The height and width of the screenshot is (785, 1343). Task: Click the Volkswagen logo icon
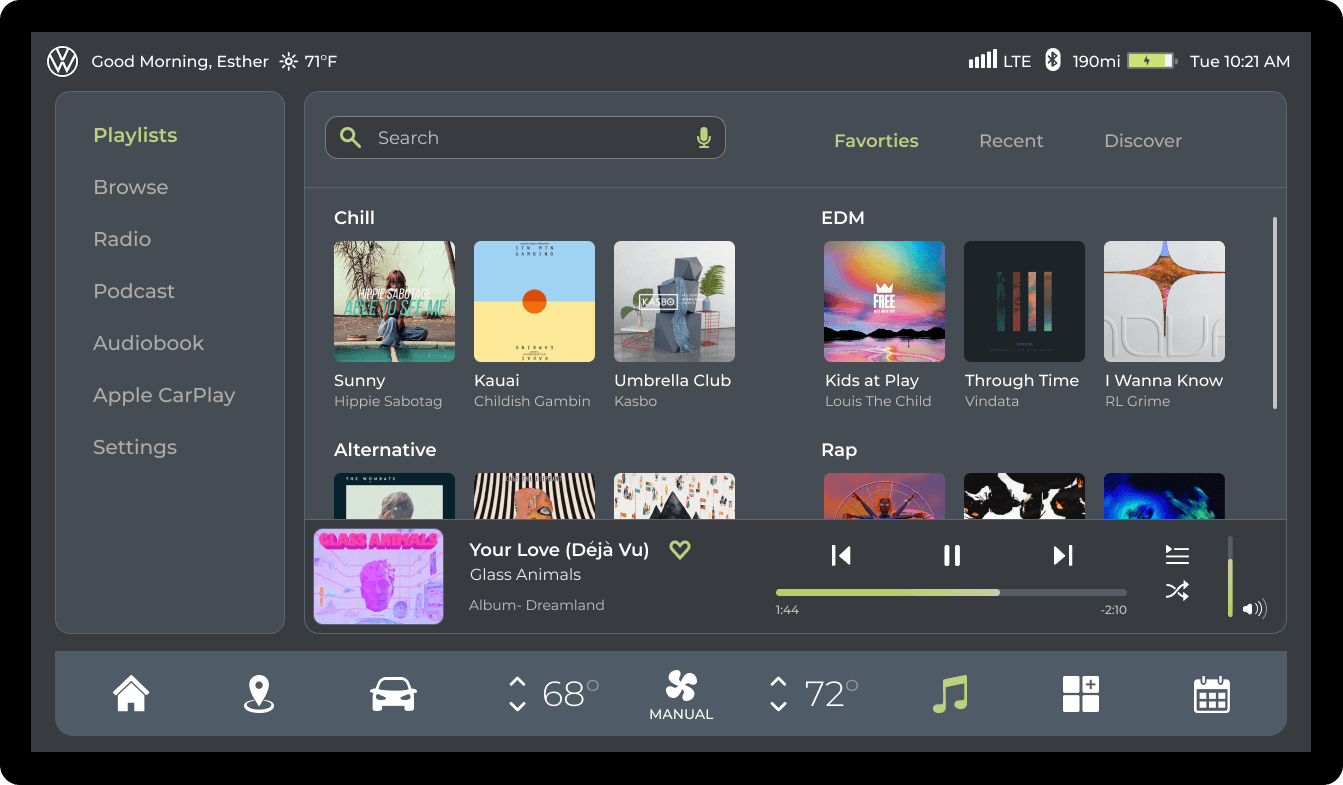click(x=62, y=61)
